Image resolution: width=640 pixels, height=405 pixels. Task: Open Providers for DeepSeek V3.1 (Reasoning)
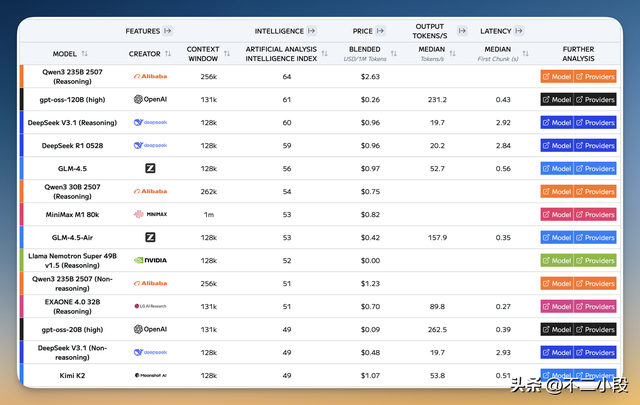tap(595, 122)
